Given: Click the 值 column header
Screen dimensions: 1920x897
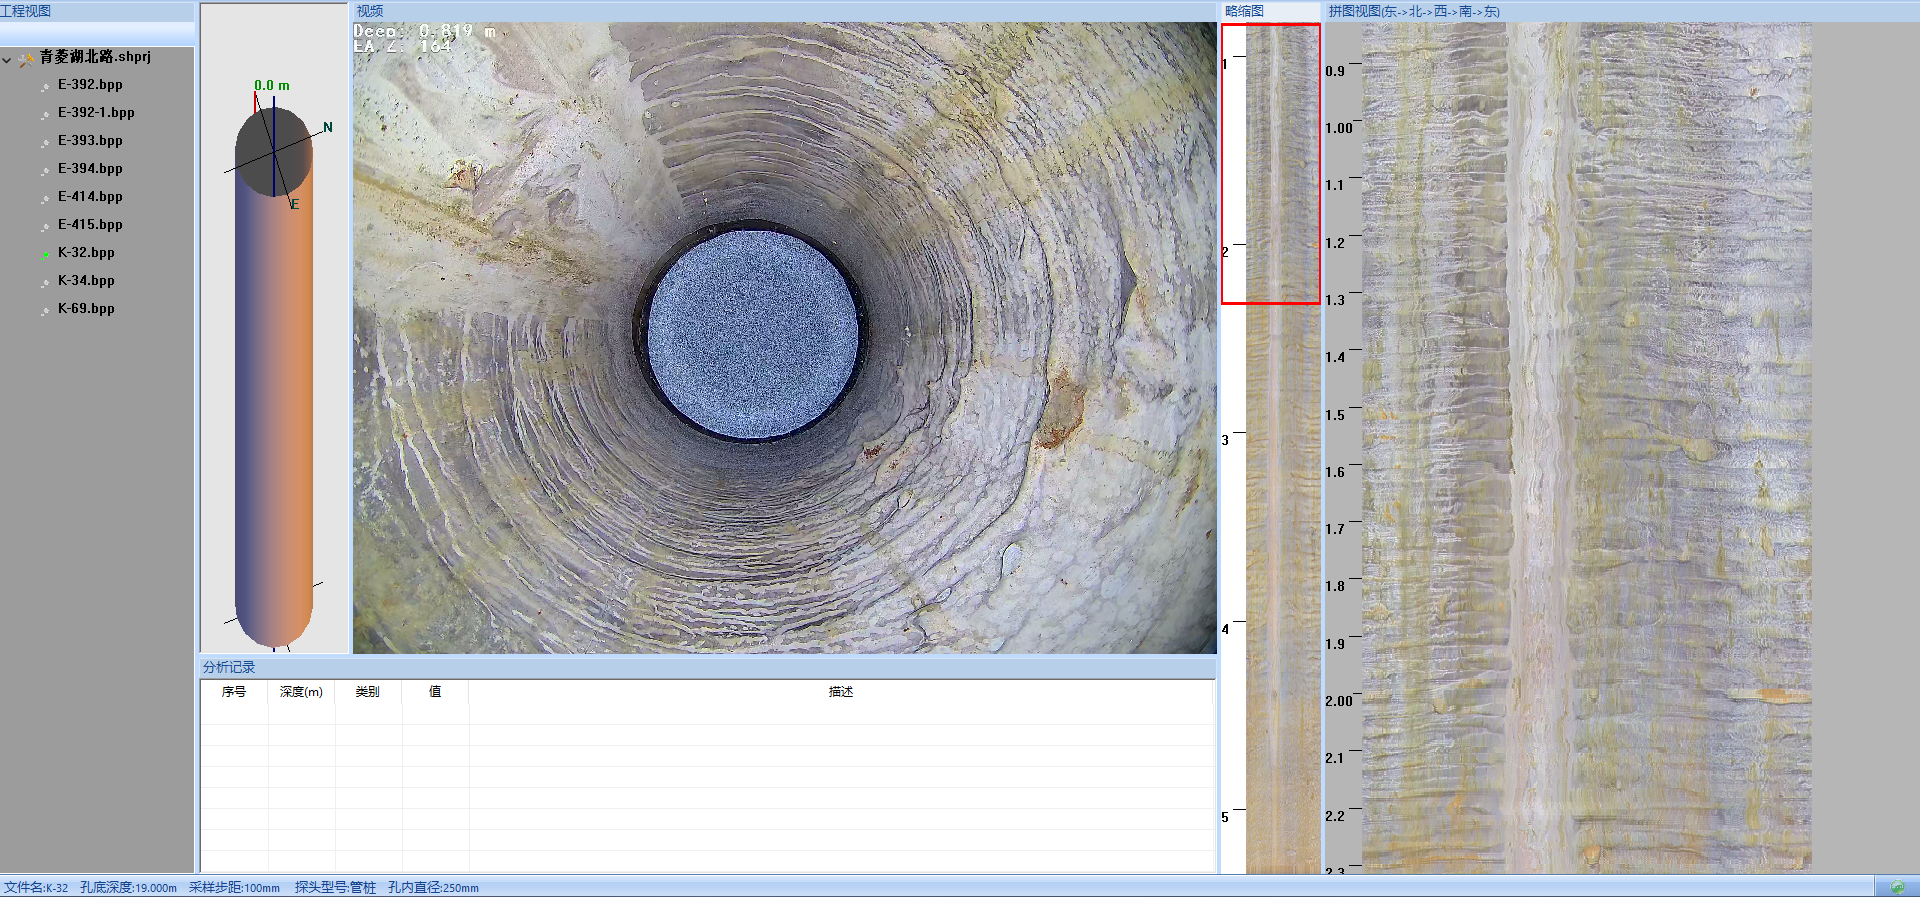Looking at the screenshot, I should [x=435, y=692].
